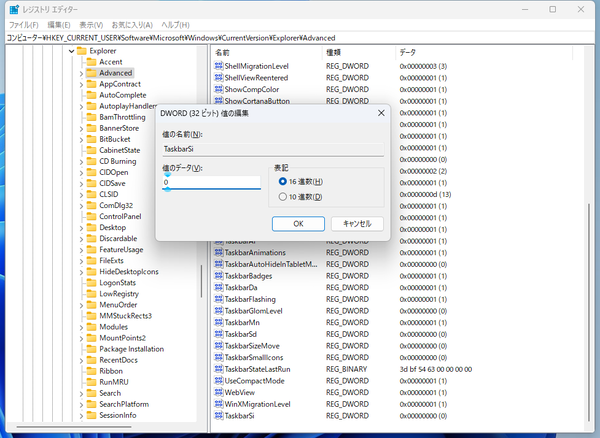
Task: Click the REG_BINARY type cell
Action: 346,369
